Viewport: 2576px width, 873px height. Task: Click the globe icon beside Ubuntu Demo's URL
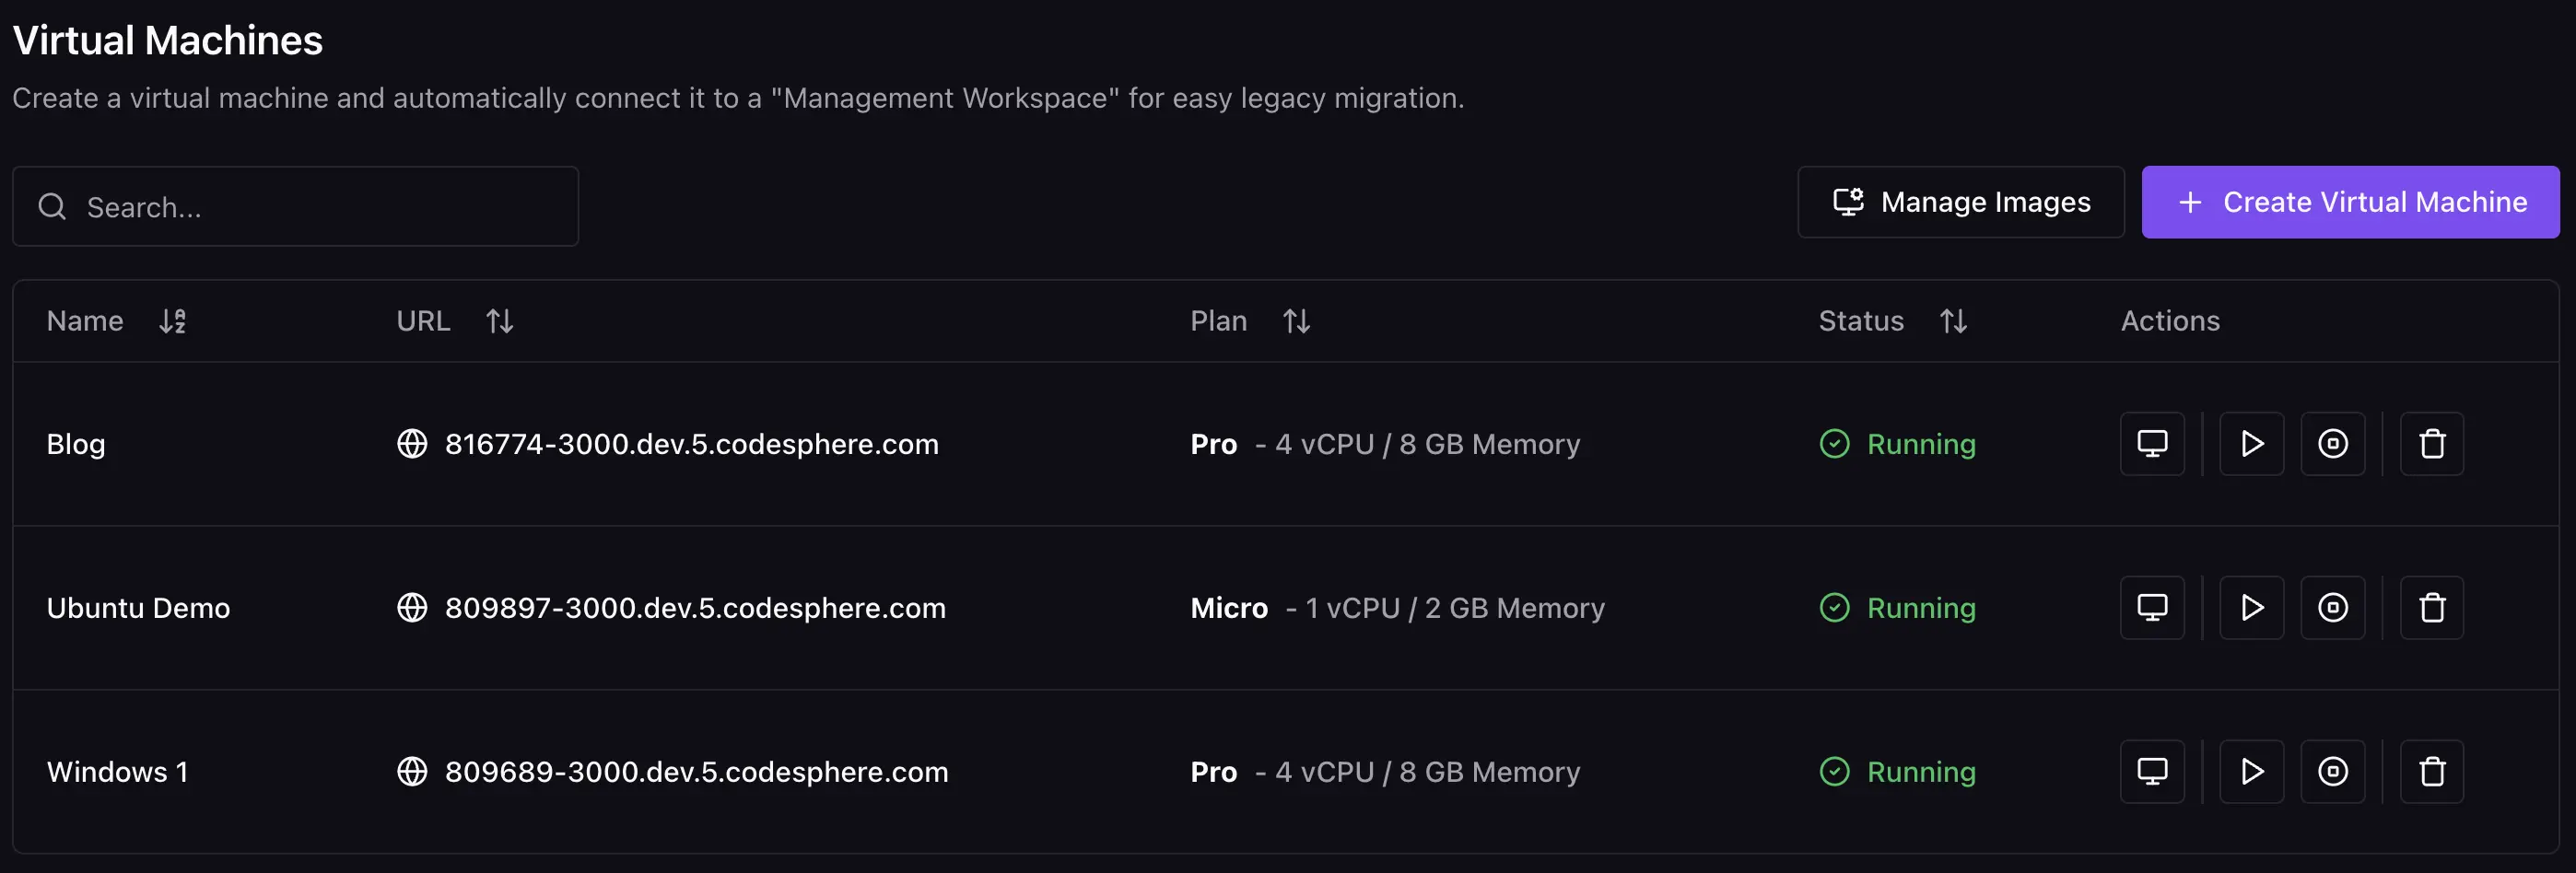(x=413, y=607)
